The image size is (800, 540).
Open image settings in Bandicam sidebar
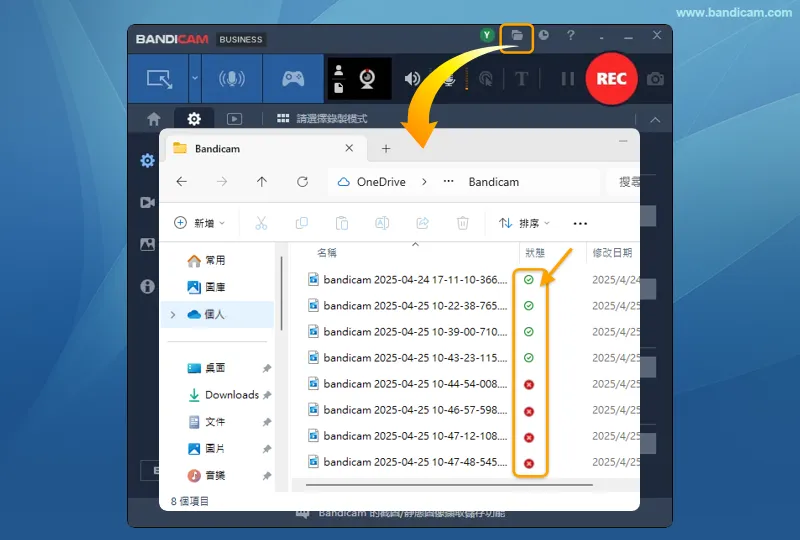click(x=147, y=244)
